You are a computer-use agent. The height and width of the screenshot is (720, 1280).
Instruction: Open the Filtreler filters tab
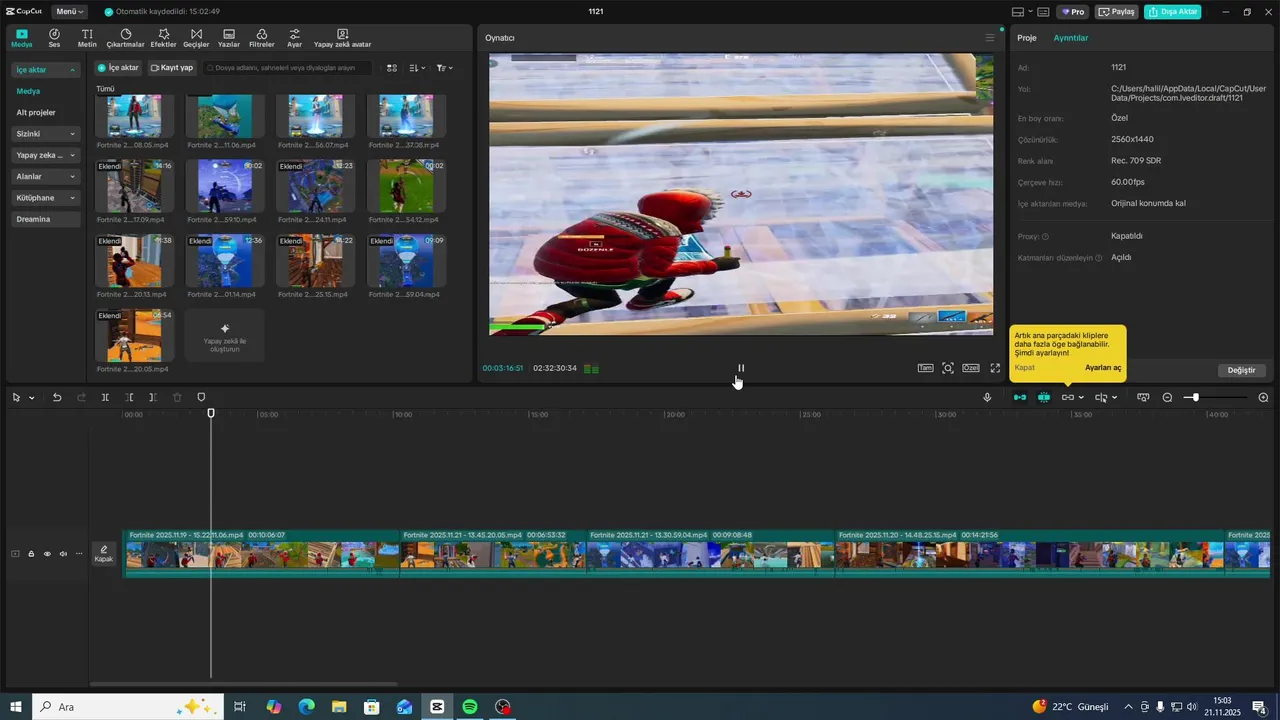tap(261, 38)
